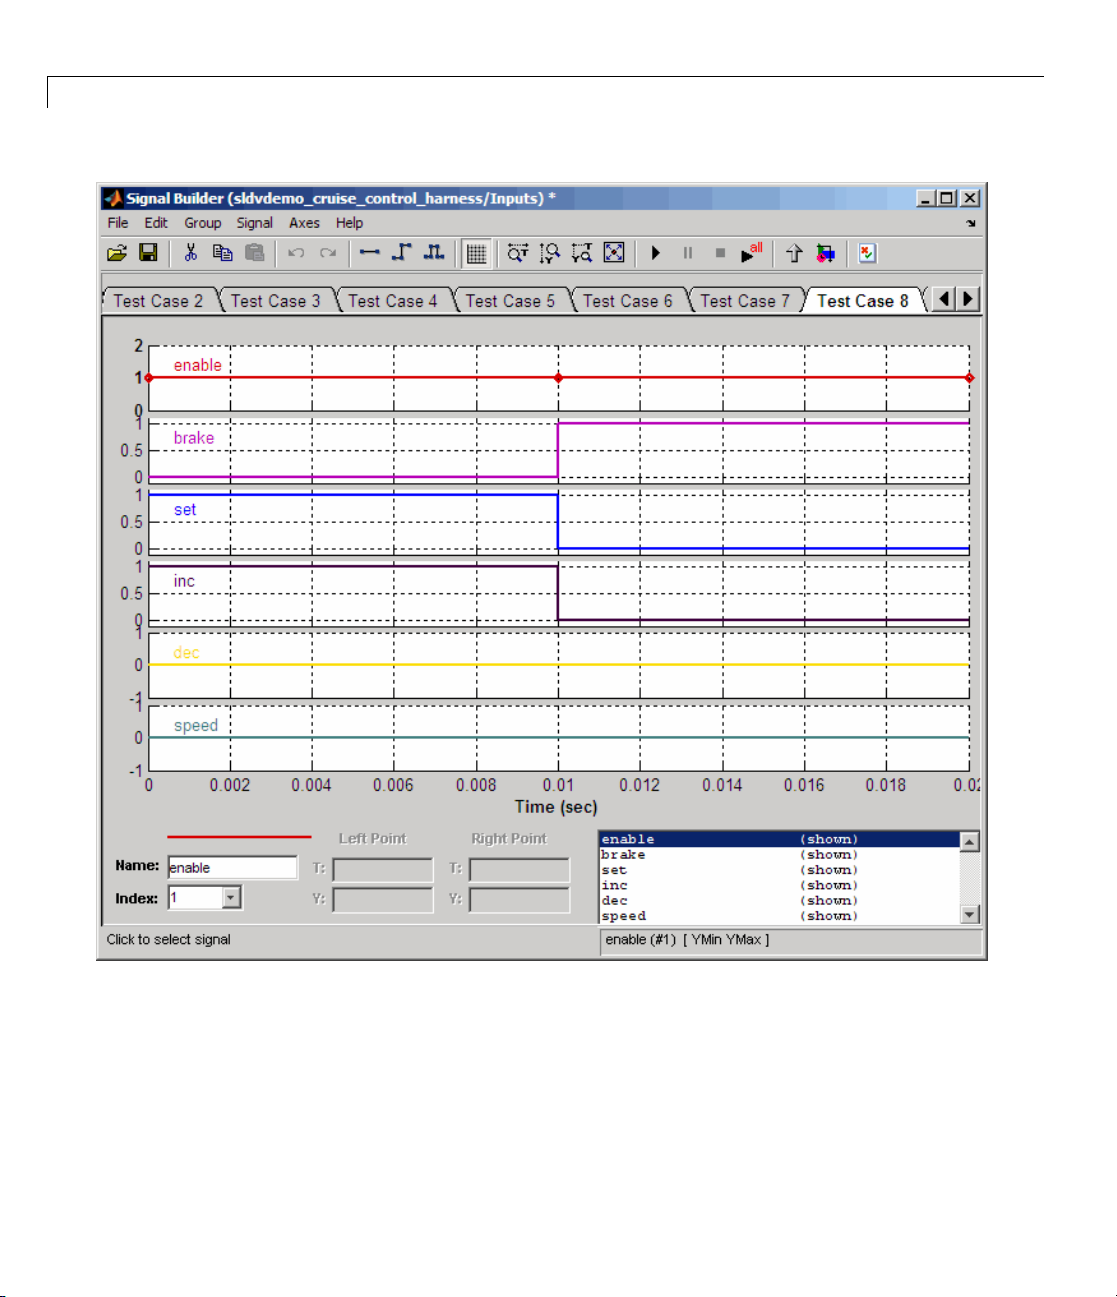Add a constant signal via toolbar icon
The width and height of the screenshot is (1117, 1297).
point(370,253)
